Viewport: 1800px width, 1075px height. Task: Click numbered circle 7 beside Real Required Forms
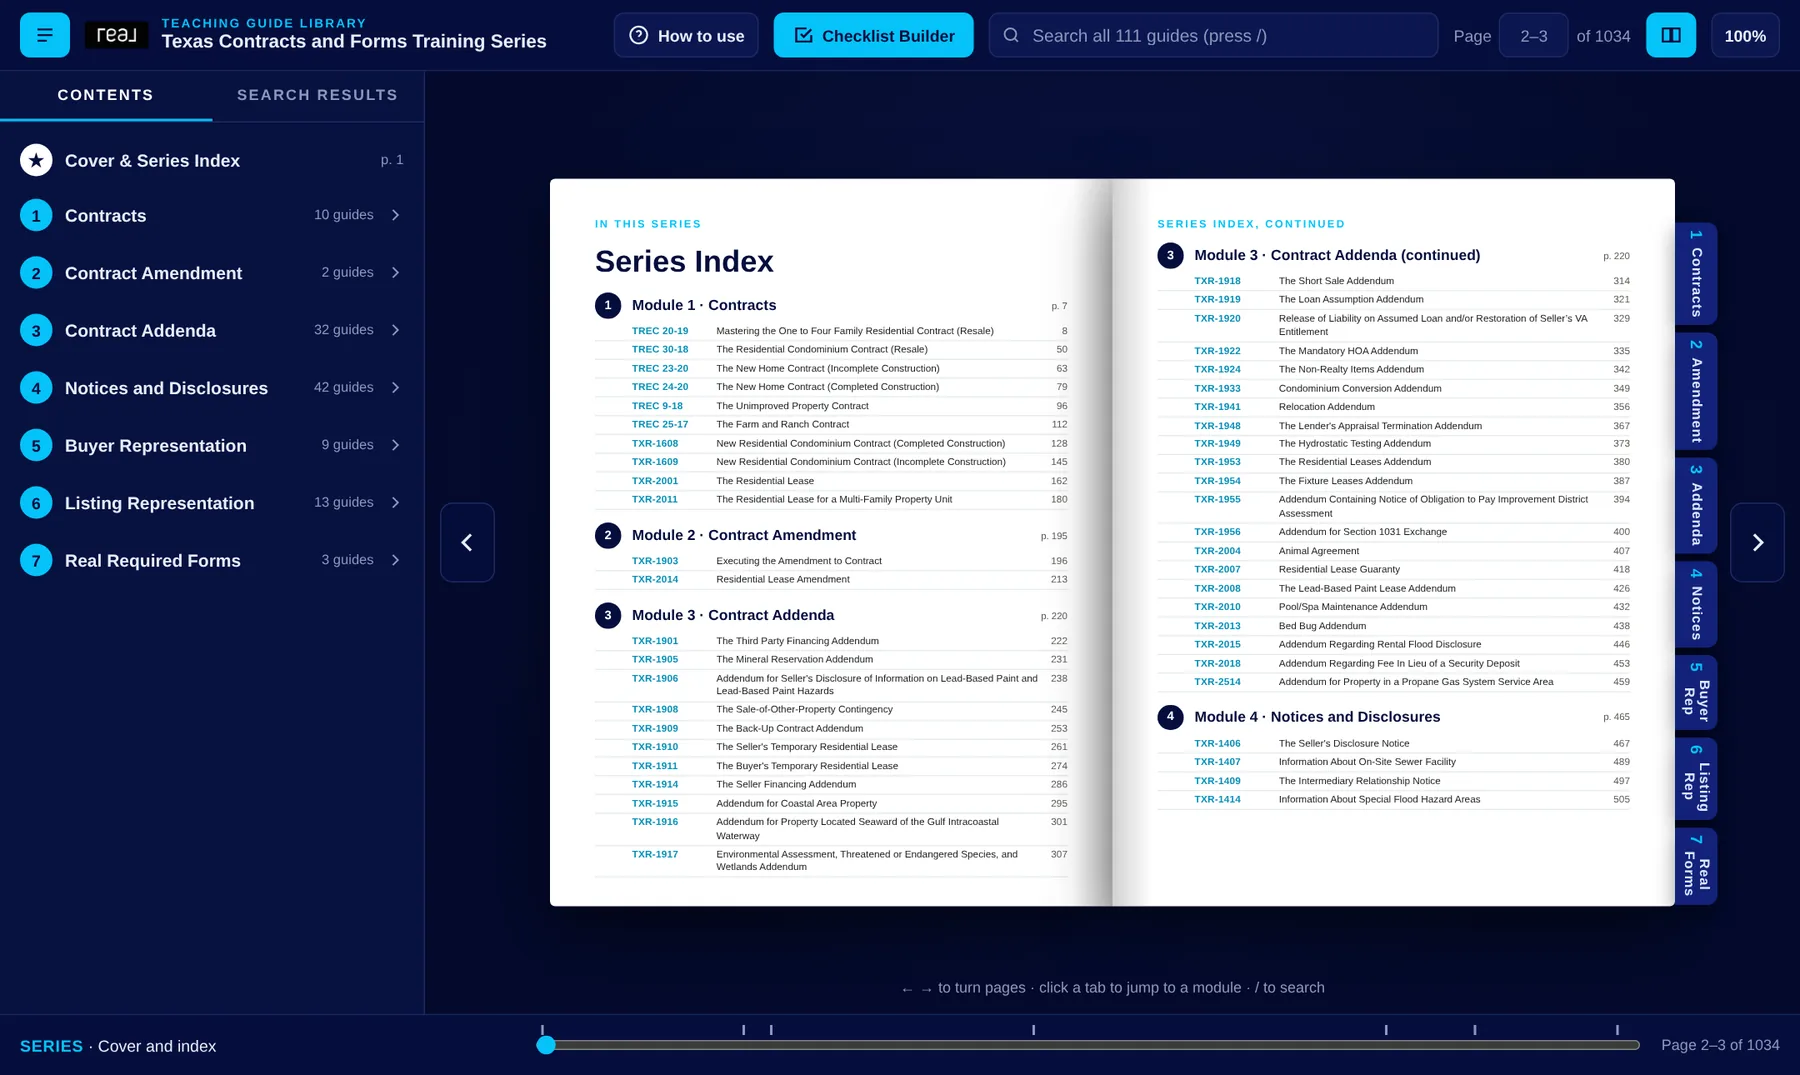coord(36,560)
